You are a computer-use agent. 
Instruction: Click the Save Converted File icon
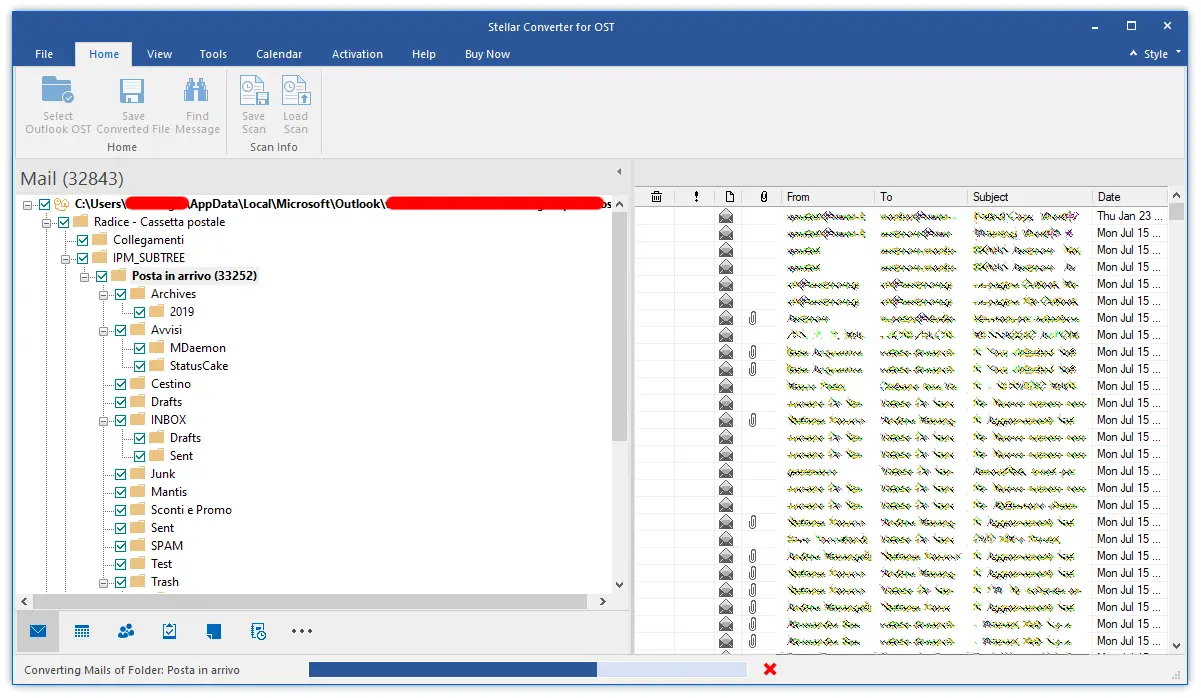(x=132, y=92)
